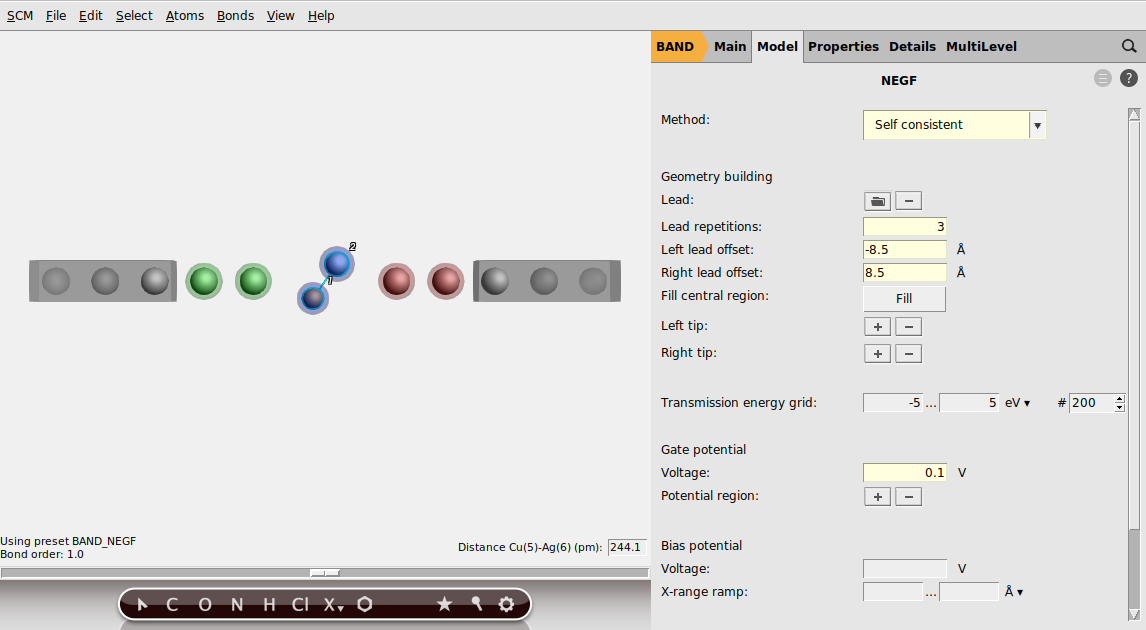Screen dimensions: 1146x630
Task: Click the star icon in bottom toolbar
Action: (444, 604)
